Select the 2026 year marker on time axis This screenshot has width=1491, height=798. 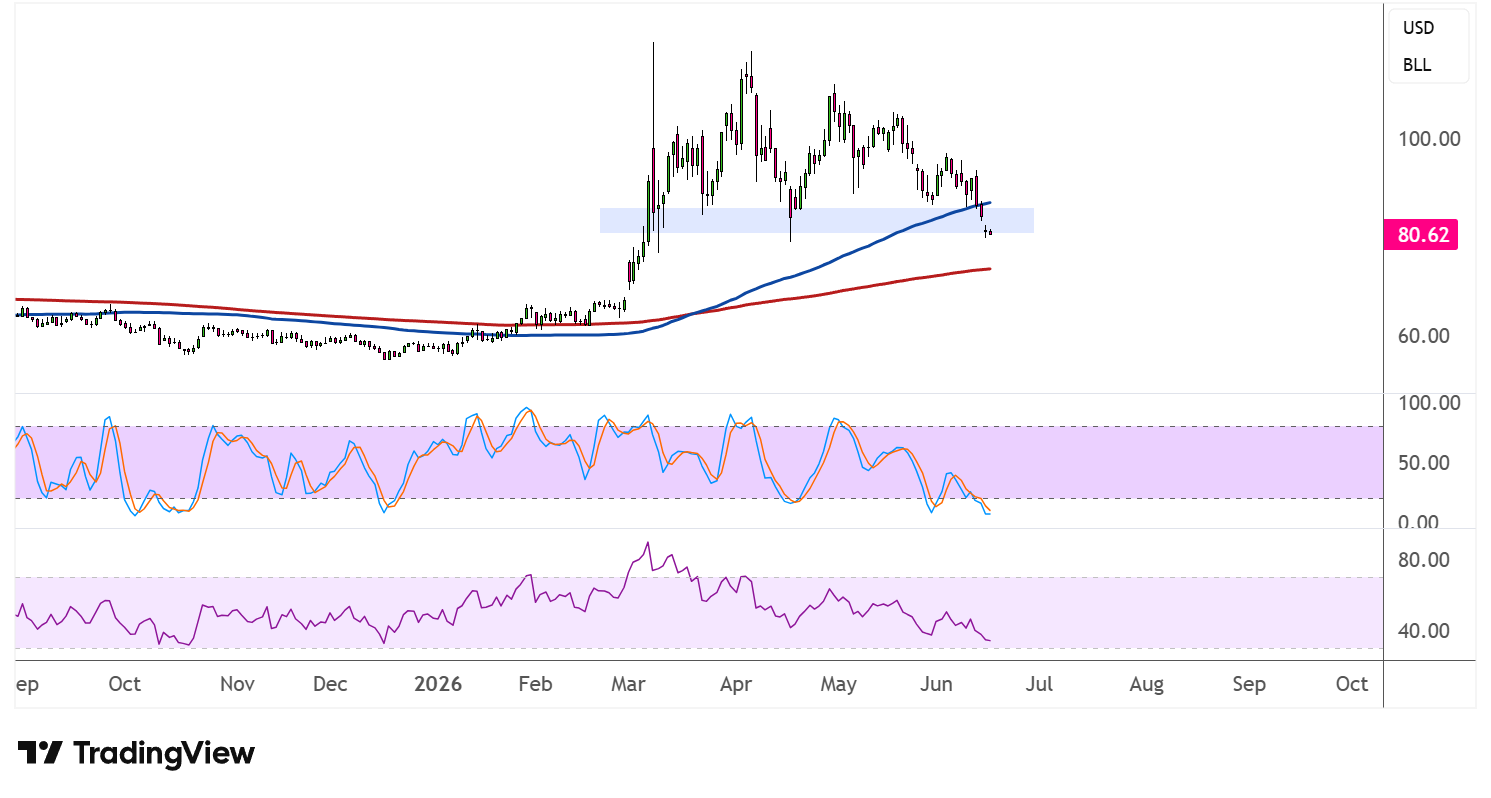click(x=438, y=684)
